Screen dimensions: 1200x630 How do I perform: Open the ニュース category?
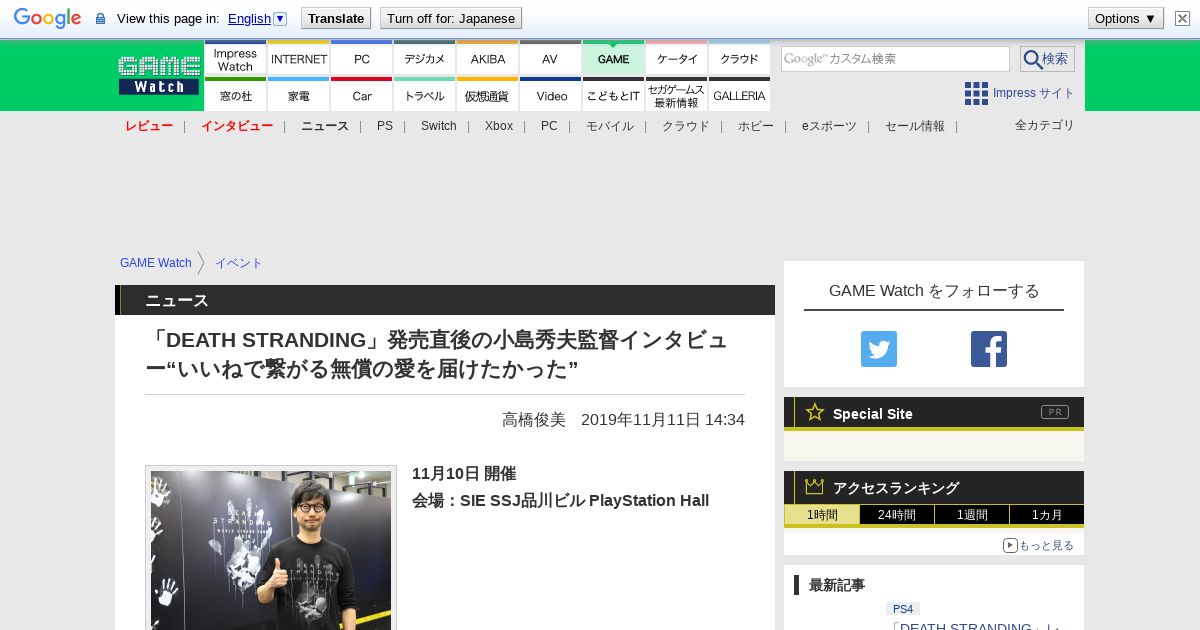[325, 126]
